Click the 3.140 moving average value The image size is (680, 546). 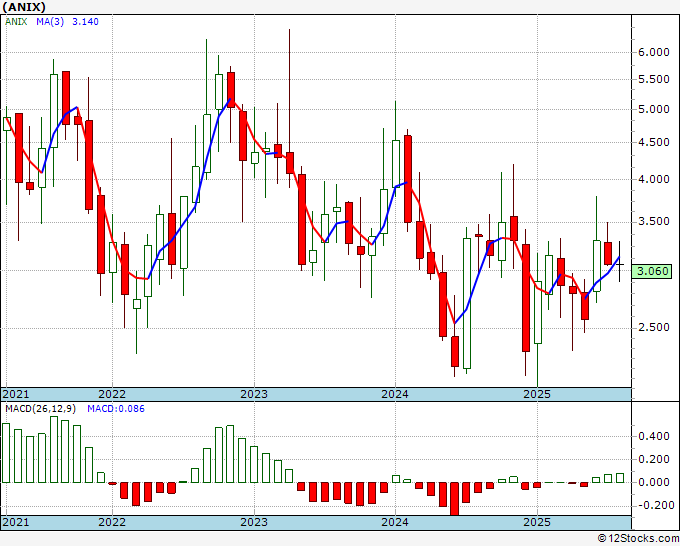tap(85, 22)
